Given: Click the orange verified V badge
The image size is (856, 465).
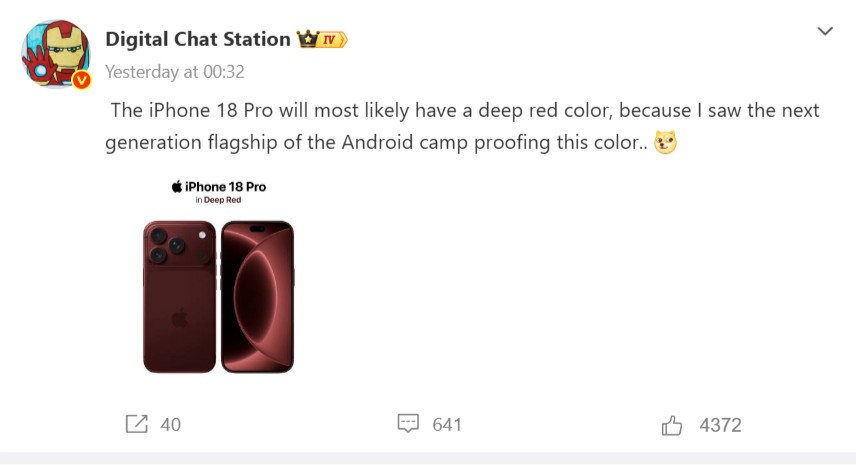Looking at the screenshot, I should click(x=82, y=80).
